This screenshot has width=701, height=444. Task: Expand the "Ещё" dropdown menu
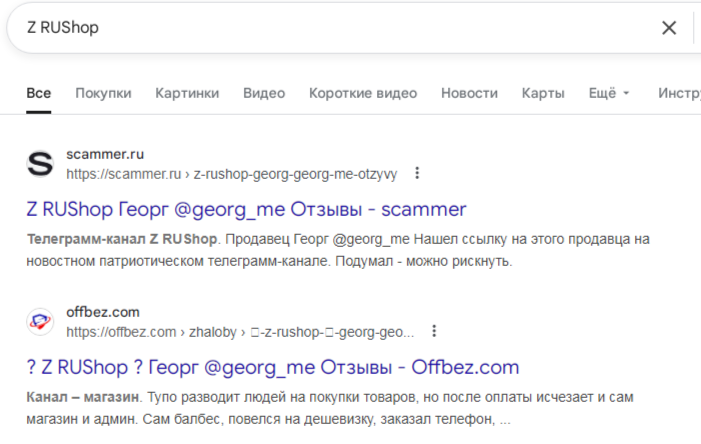pos(609,93)
